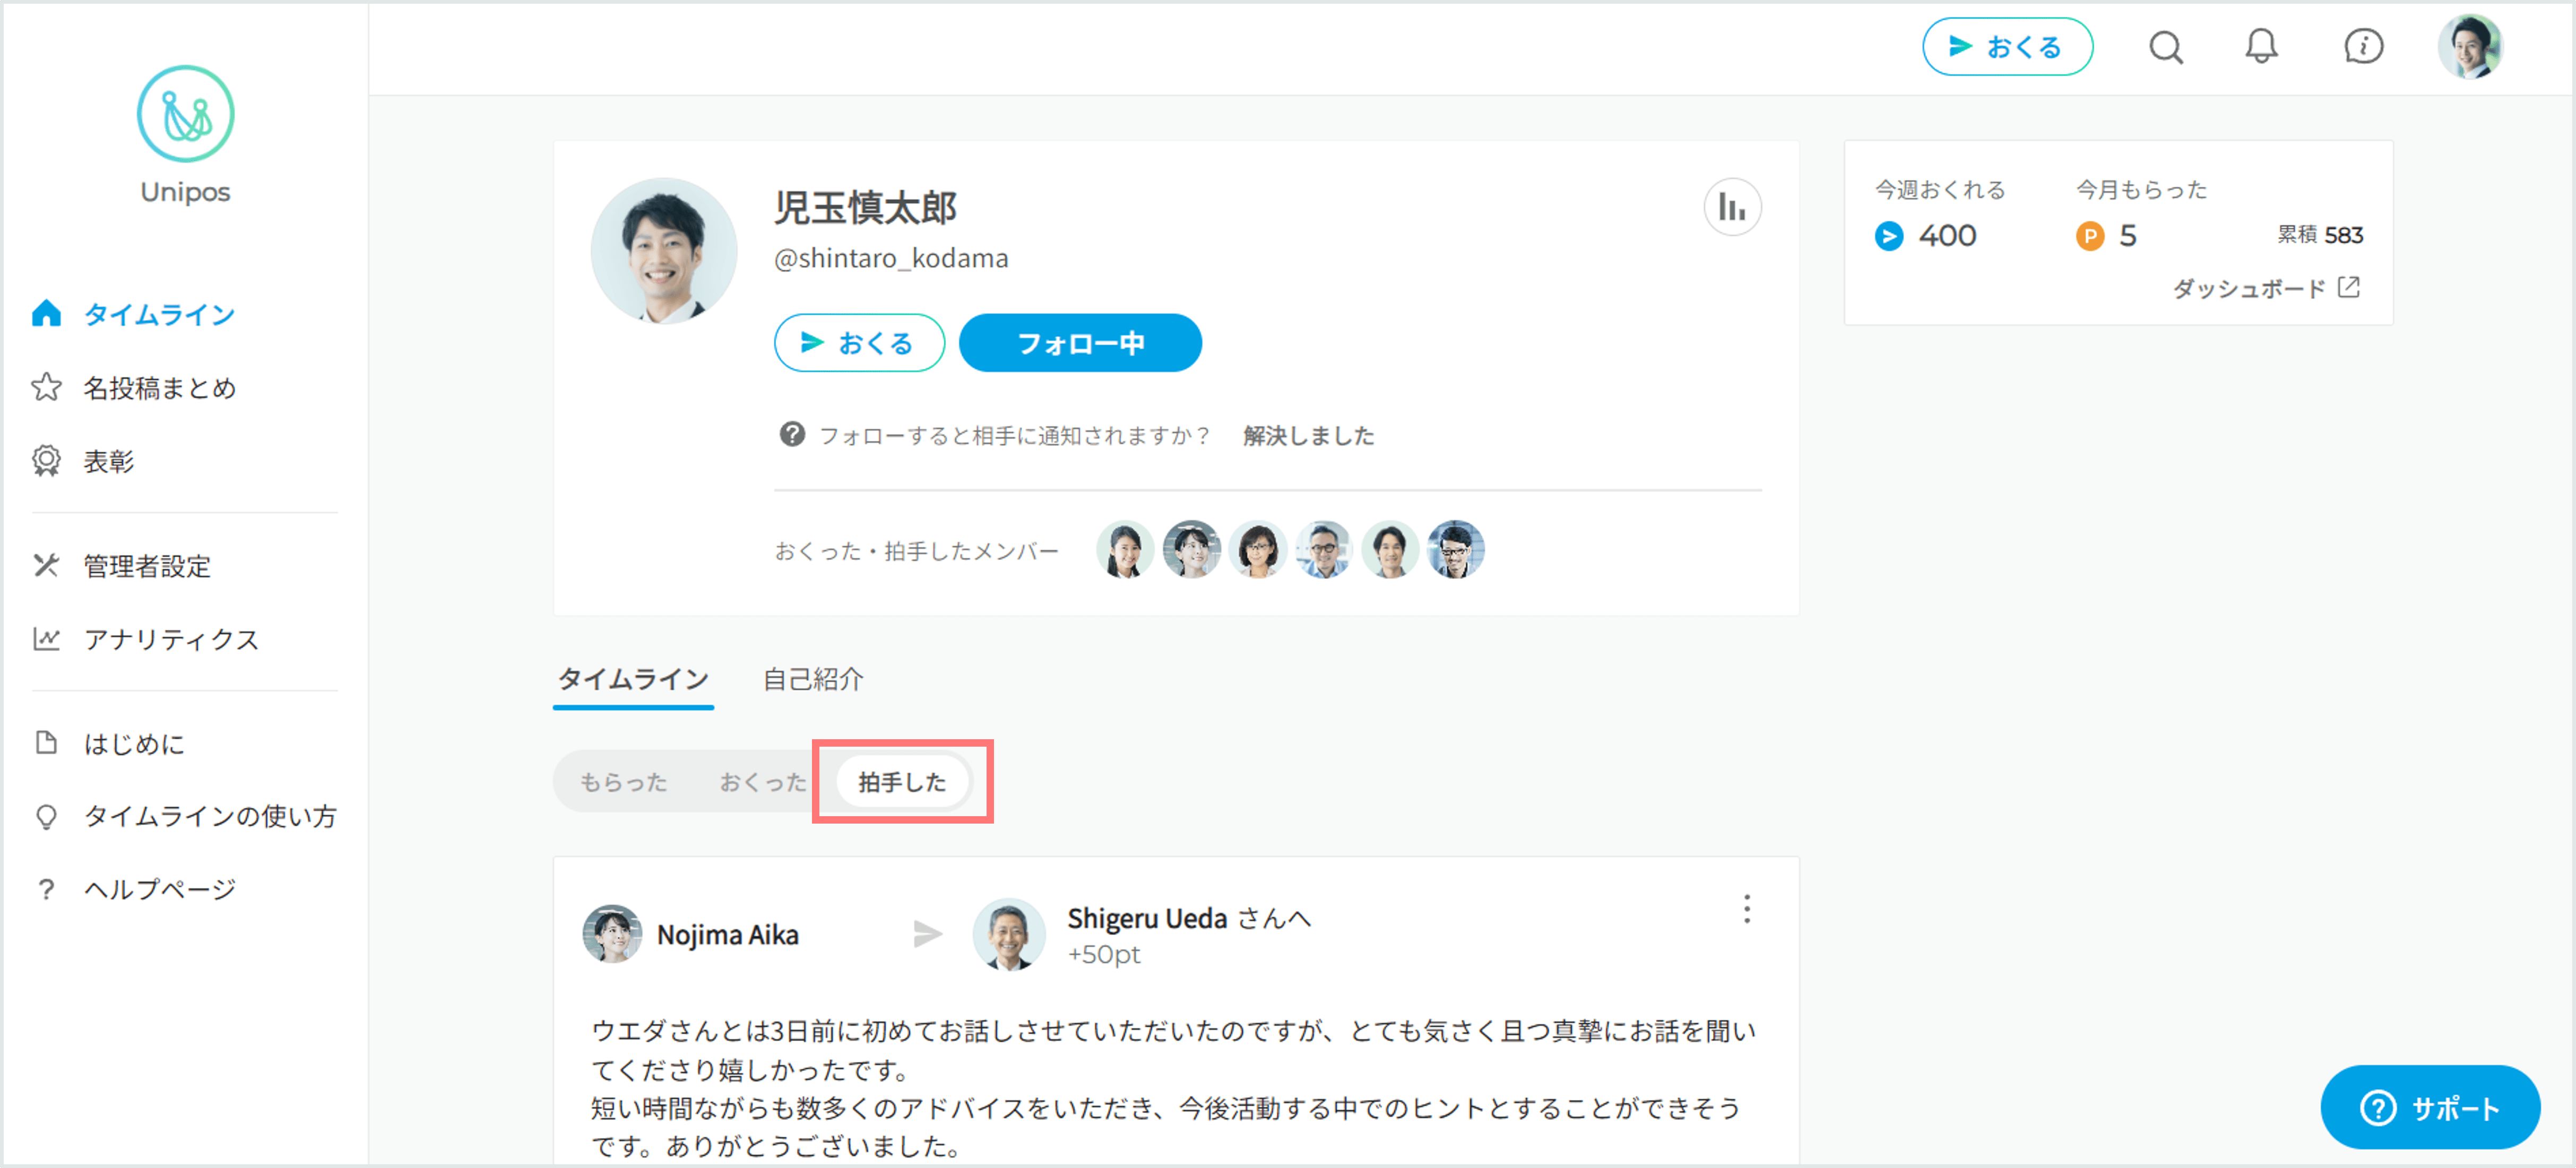Open the bar chart stats icon
This screenshot has width=2576, height=1168.
(1732, 207)
